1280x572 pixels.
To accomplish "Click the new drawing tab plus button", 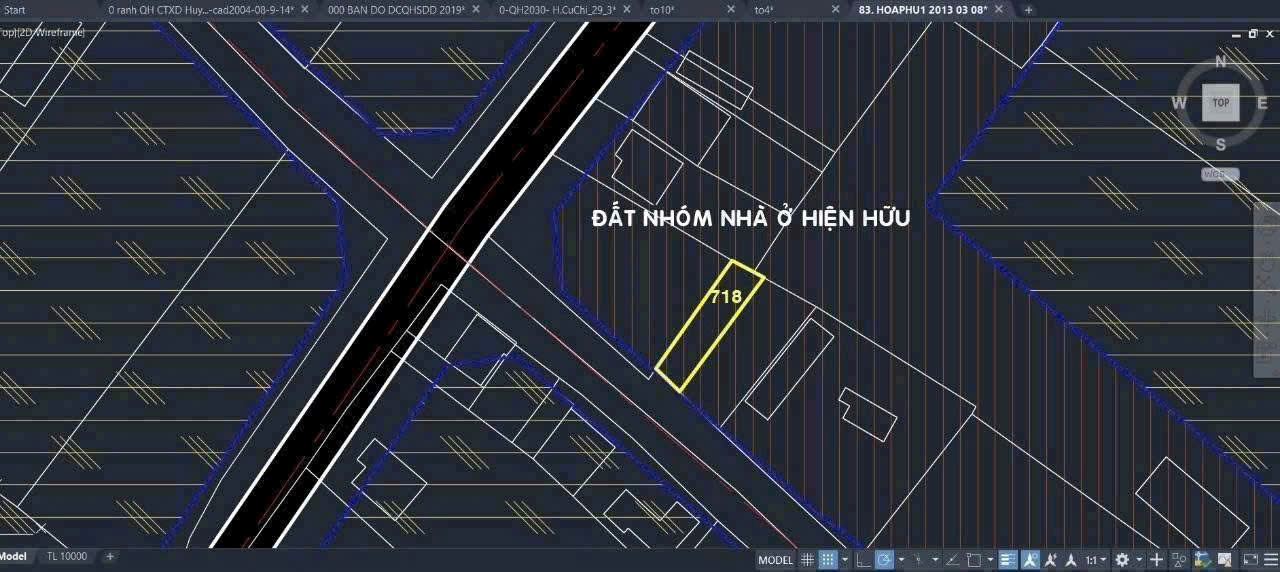I will point(1028,9).
